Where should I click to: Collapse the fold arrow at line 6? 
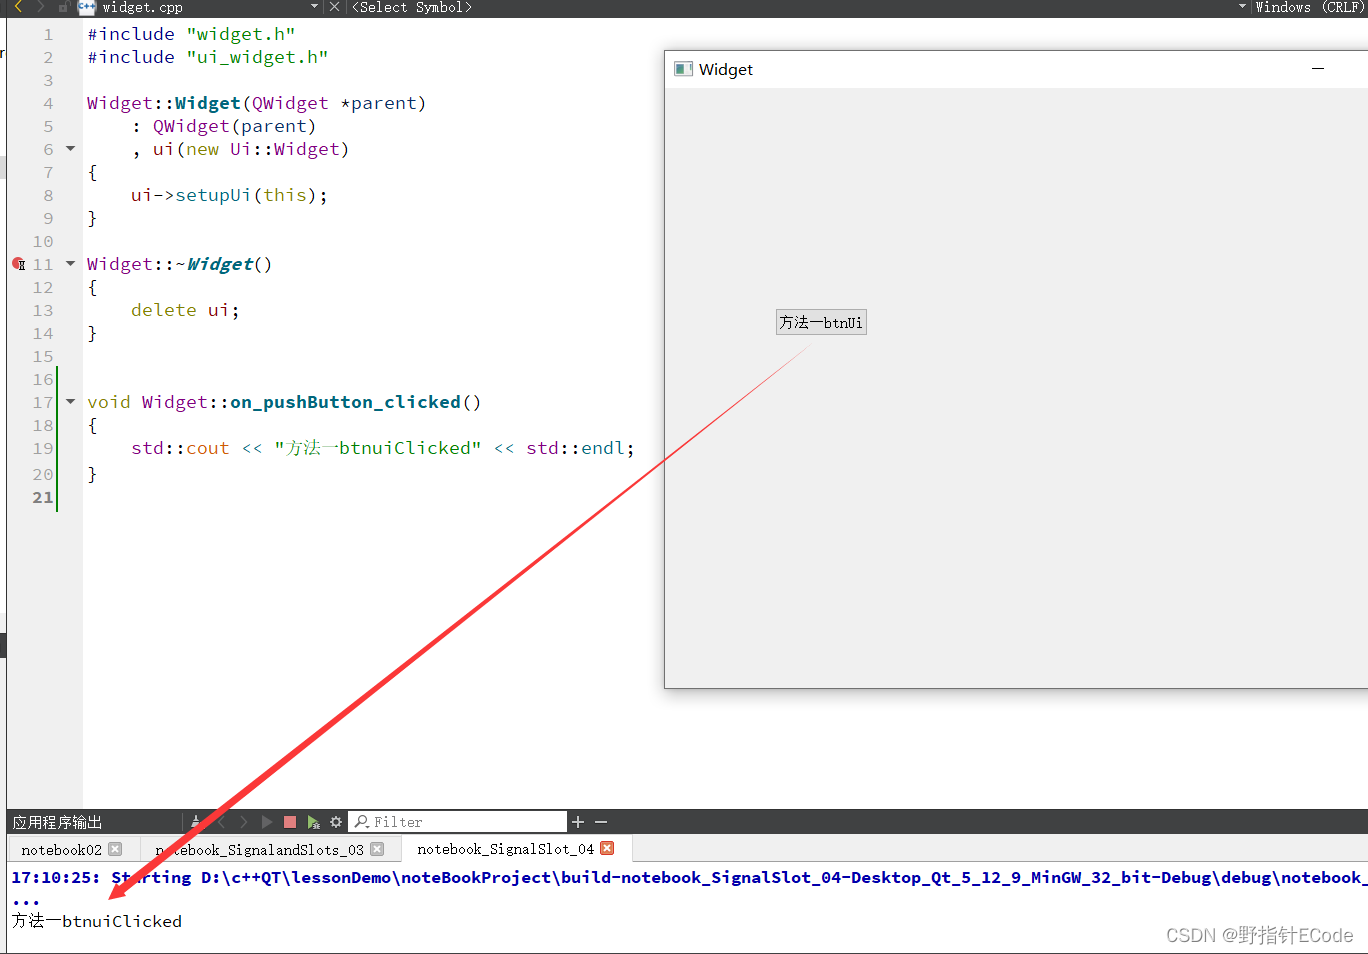coord(70,149)
